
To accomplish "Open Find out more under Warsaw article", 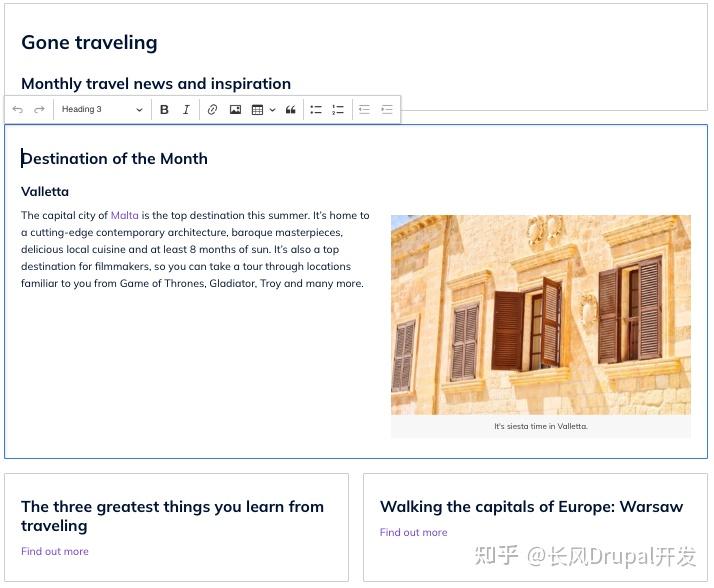I will (x=413, y=532).
